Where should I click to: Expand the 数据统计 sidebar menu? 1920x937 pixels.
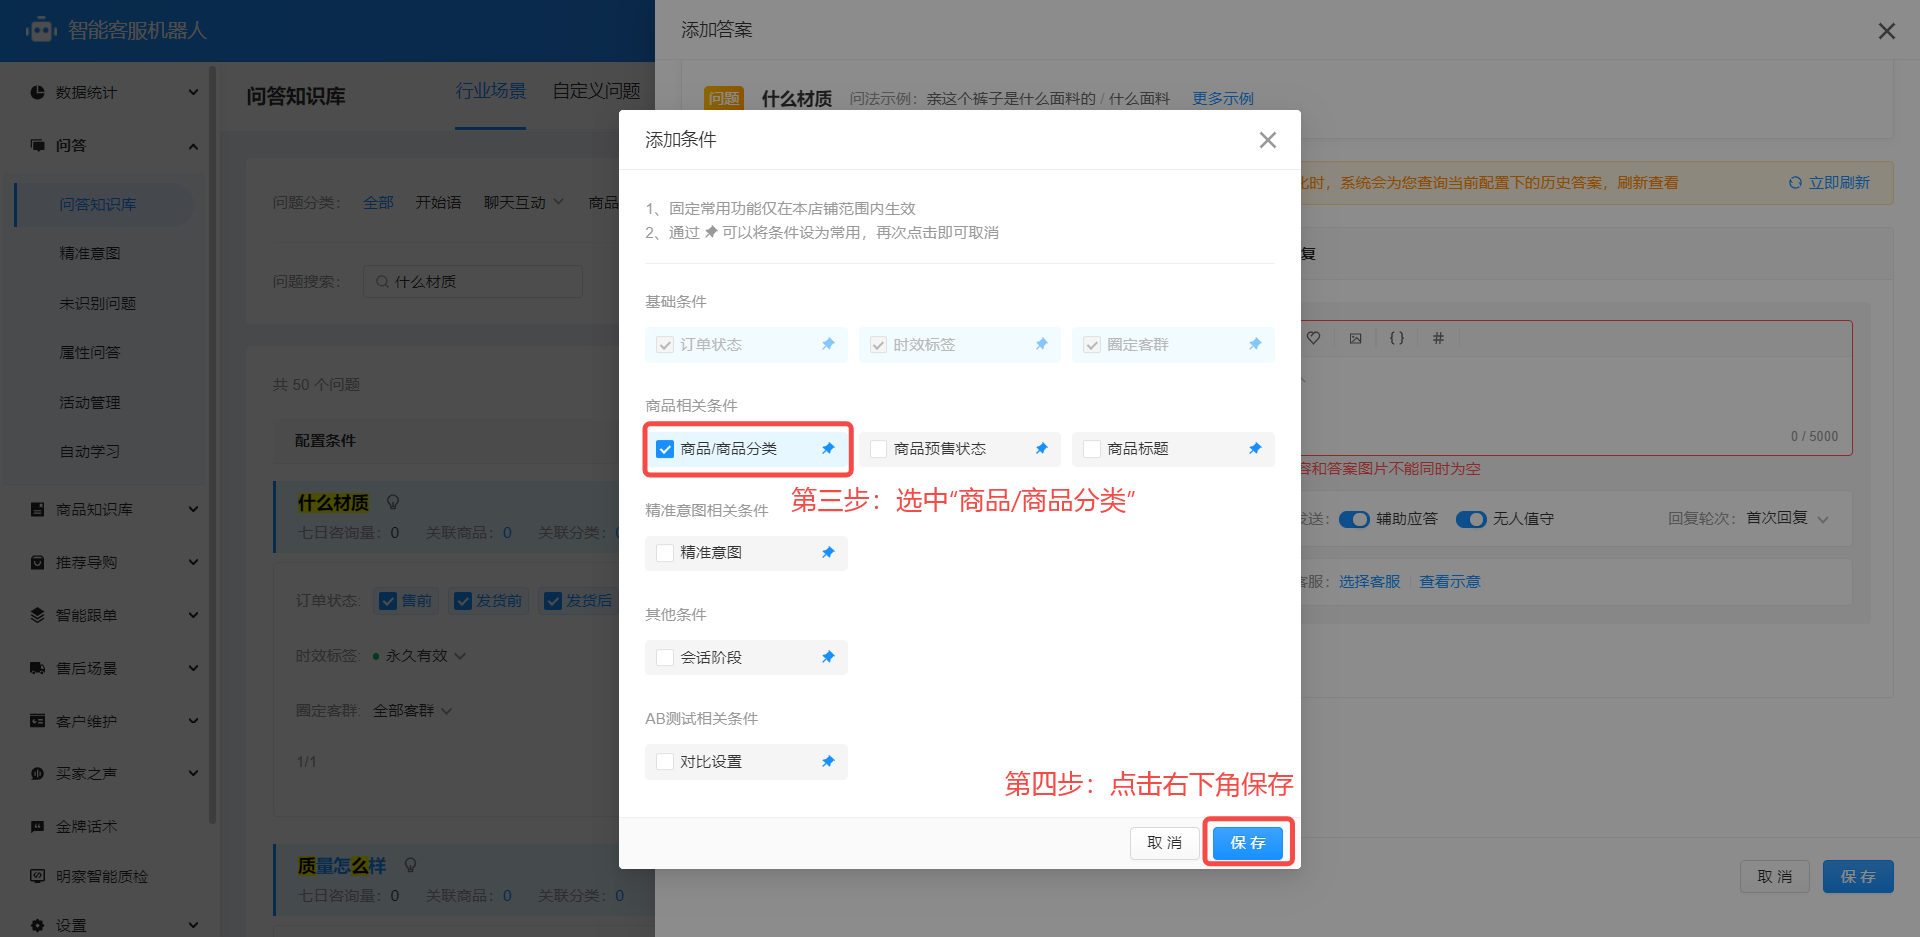click(193, 92)
